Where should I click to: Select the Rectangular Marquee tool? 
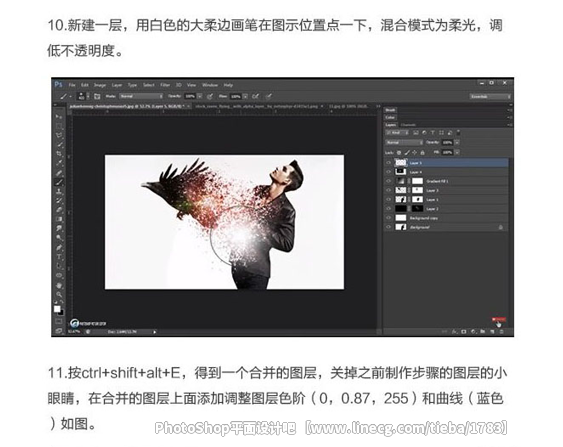click(x=59, y=126)
